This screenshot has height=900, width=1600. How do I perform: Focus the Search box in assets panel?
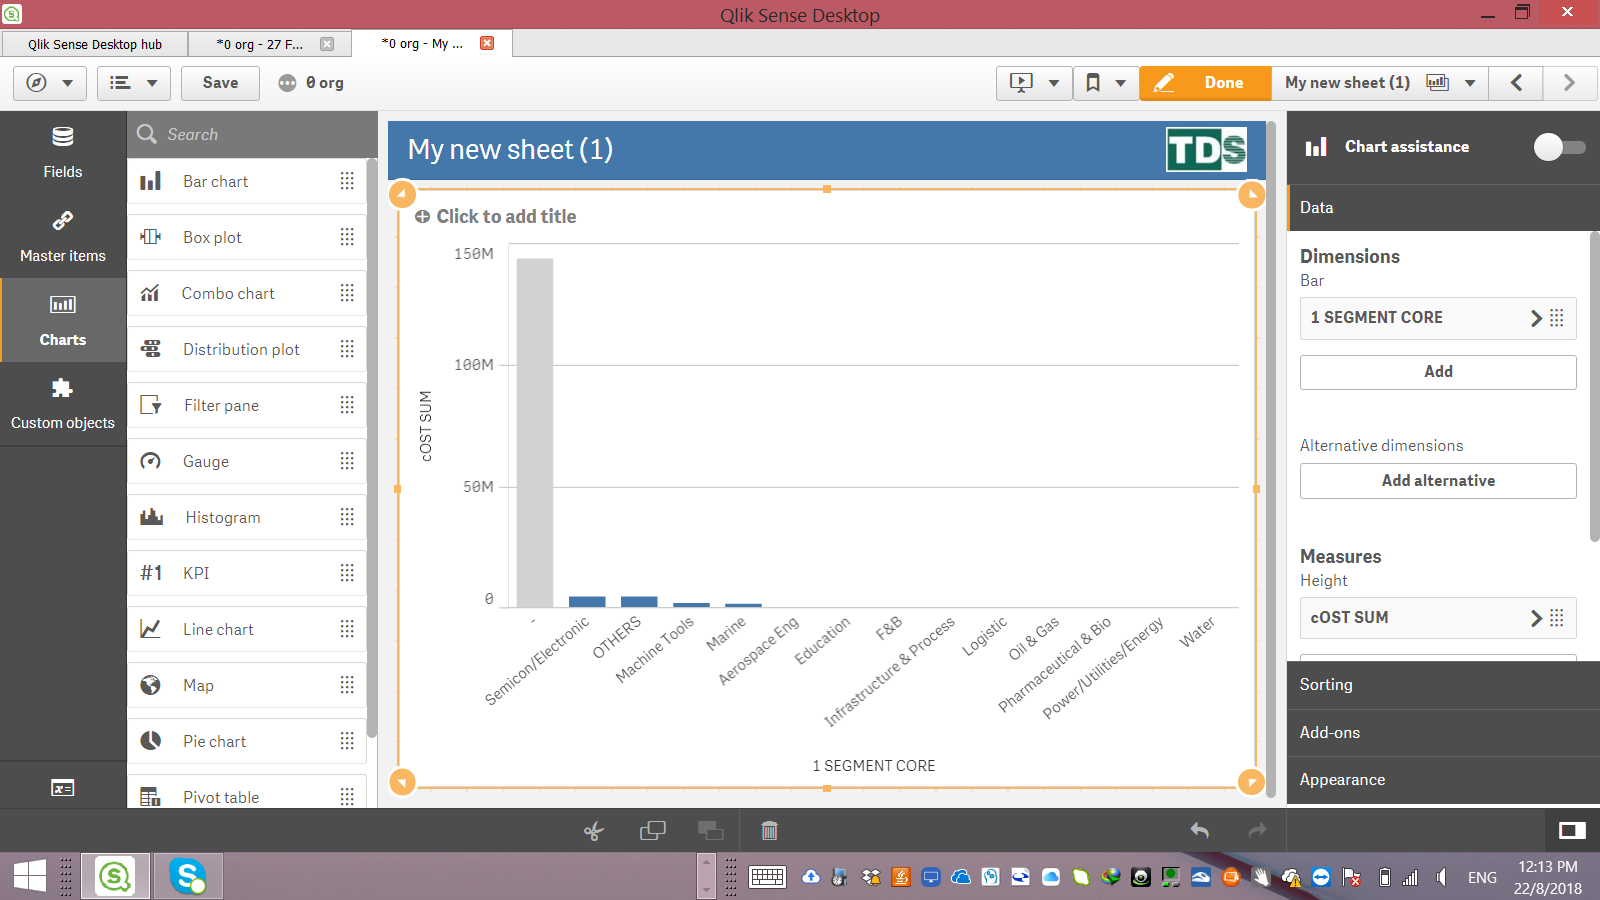(252, 134)
